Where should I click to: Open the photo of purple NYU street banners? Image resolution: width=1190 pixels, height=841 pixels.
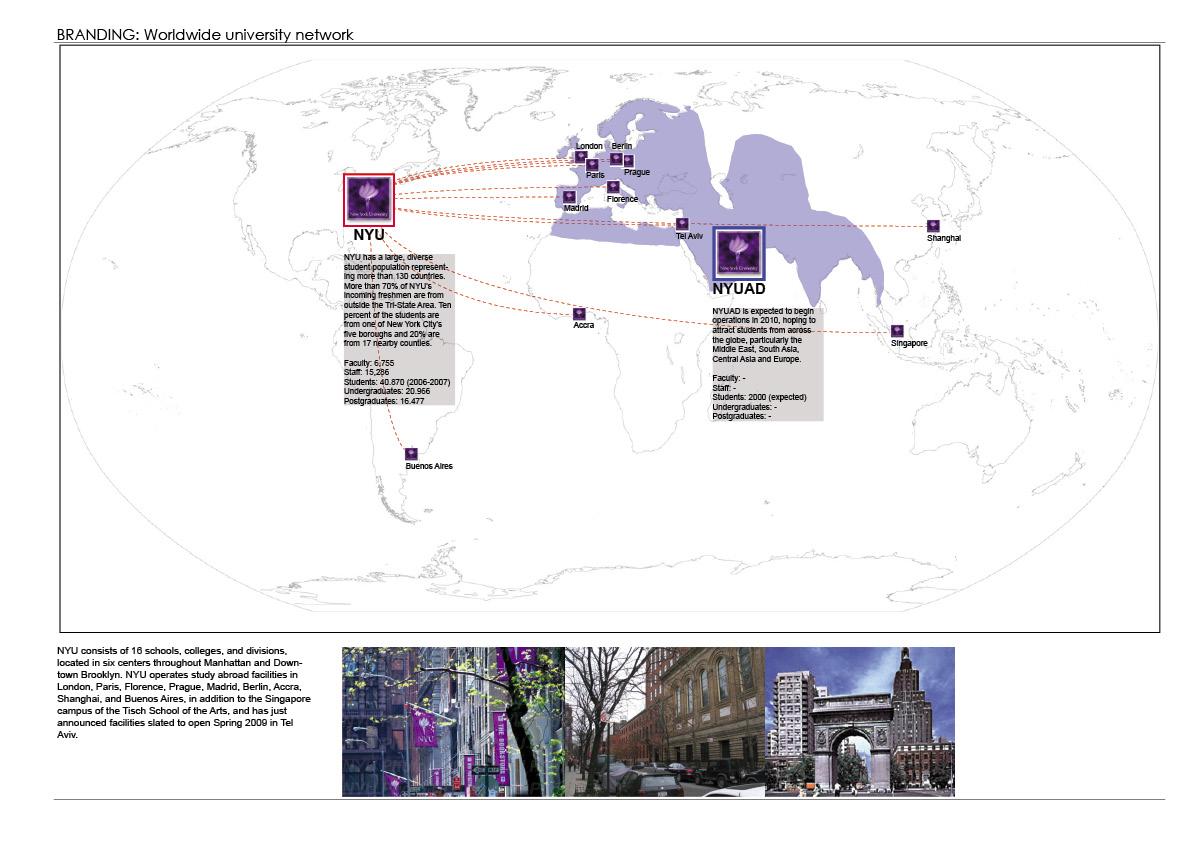(x=453, y=722)
